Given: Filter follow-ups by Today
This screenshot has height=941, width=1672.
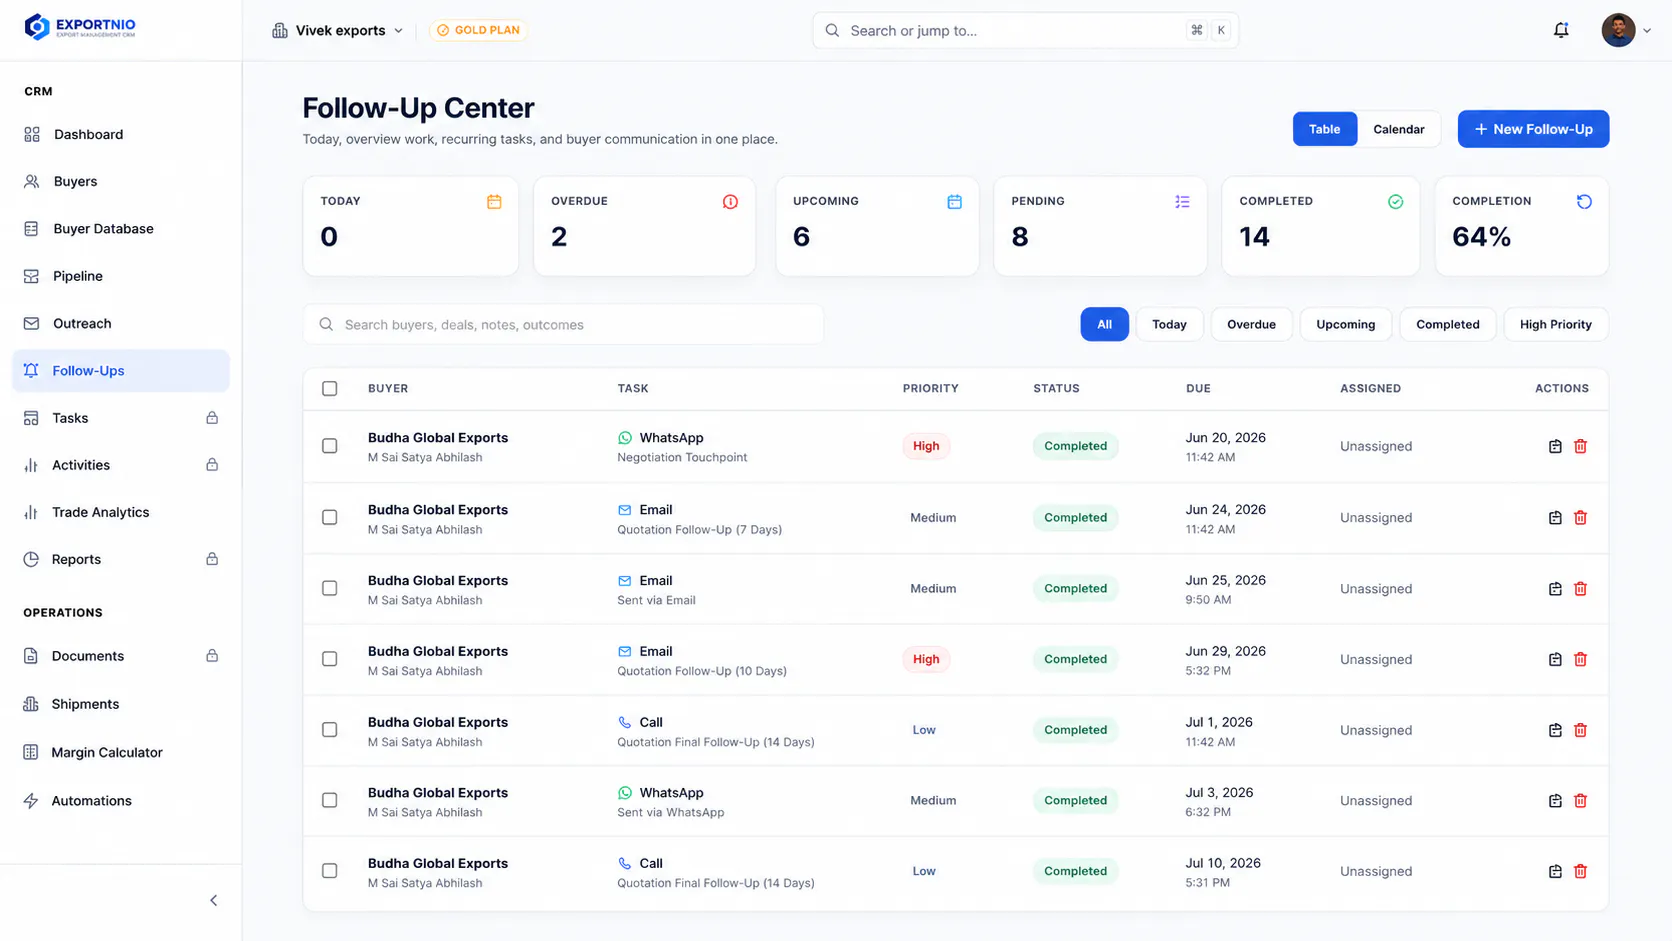Looking at the screenshot, I should [1169, 324].
